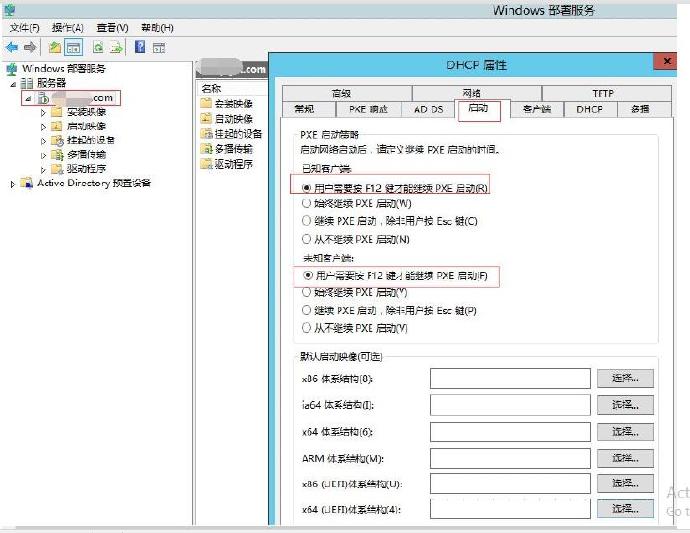
Task: Open the 文件(F) menu
Action: 24,28
